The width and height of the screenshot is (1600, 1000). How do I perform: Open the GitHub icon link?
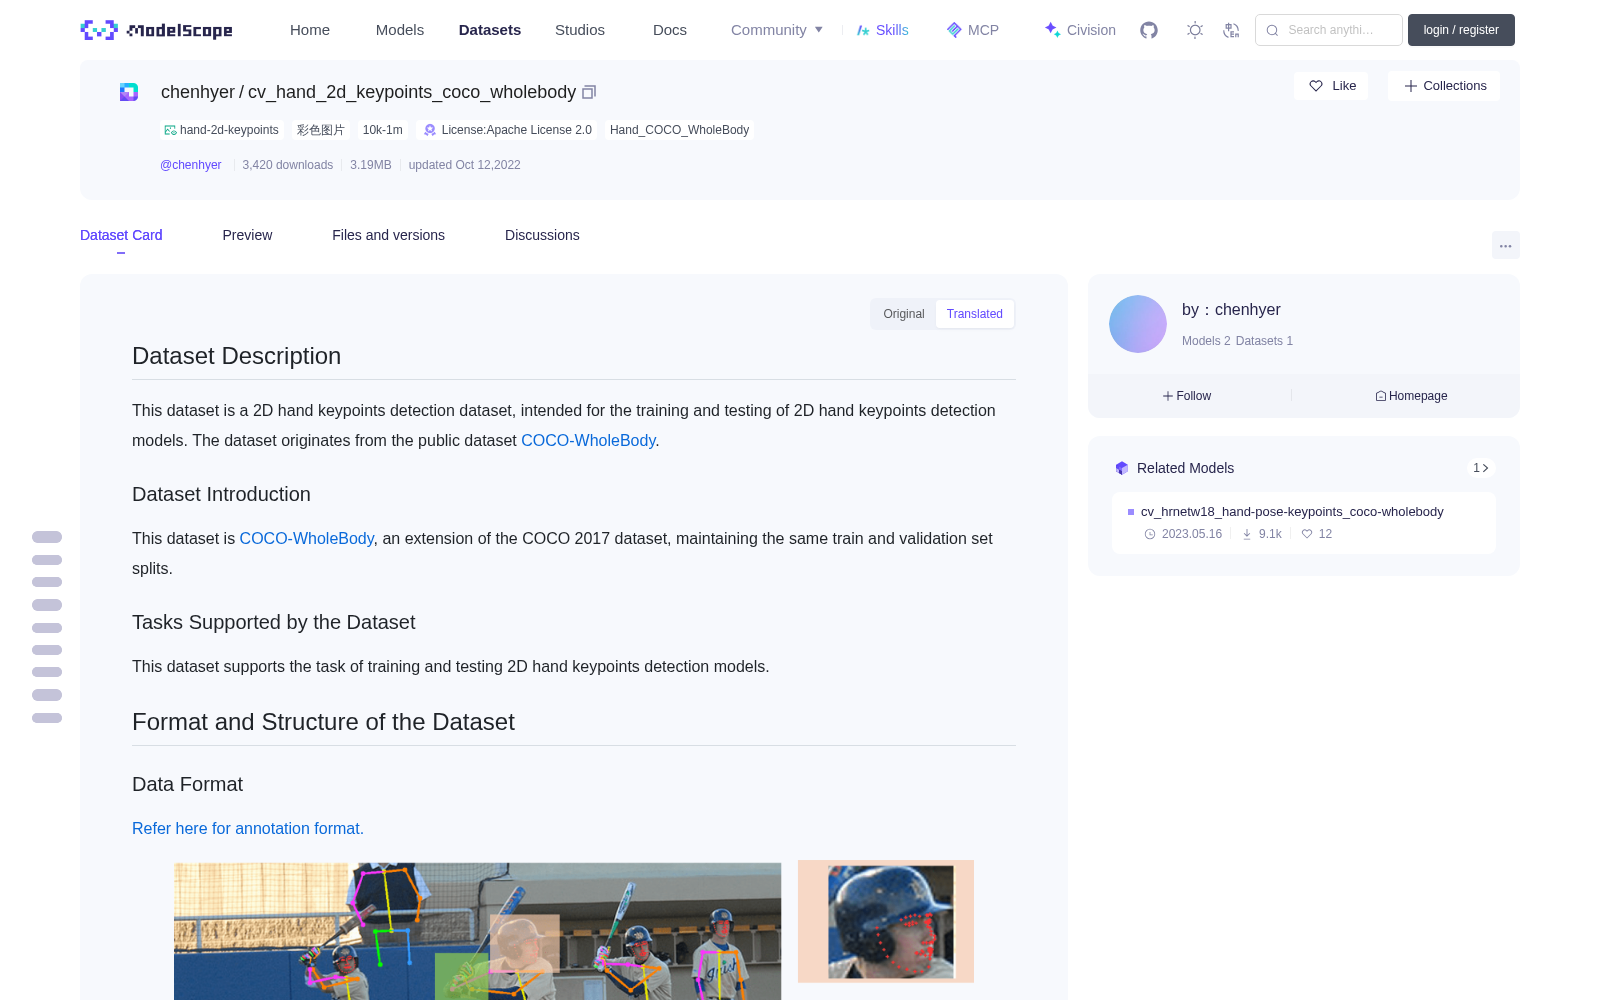click(x=1149, y=30)
